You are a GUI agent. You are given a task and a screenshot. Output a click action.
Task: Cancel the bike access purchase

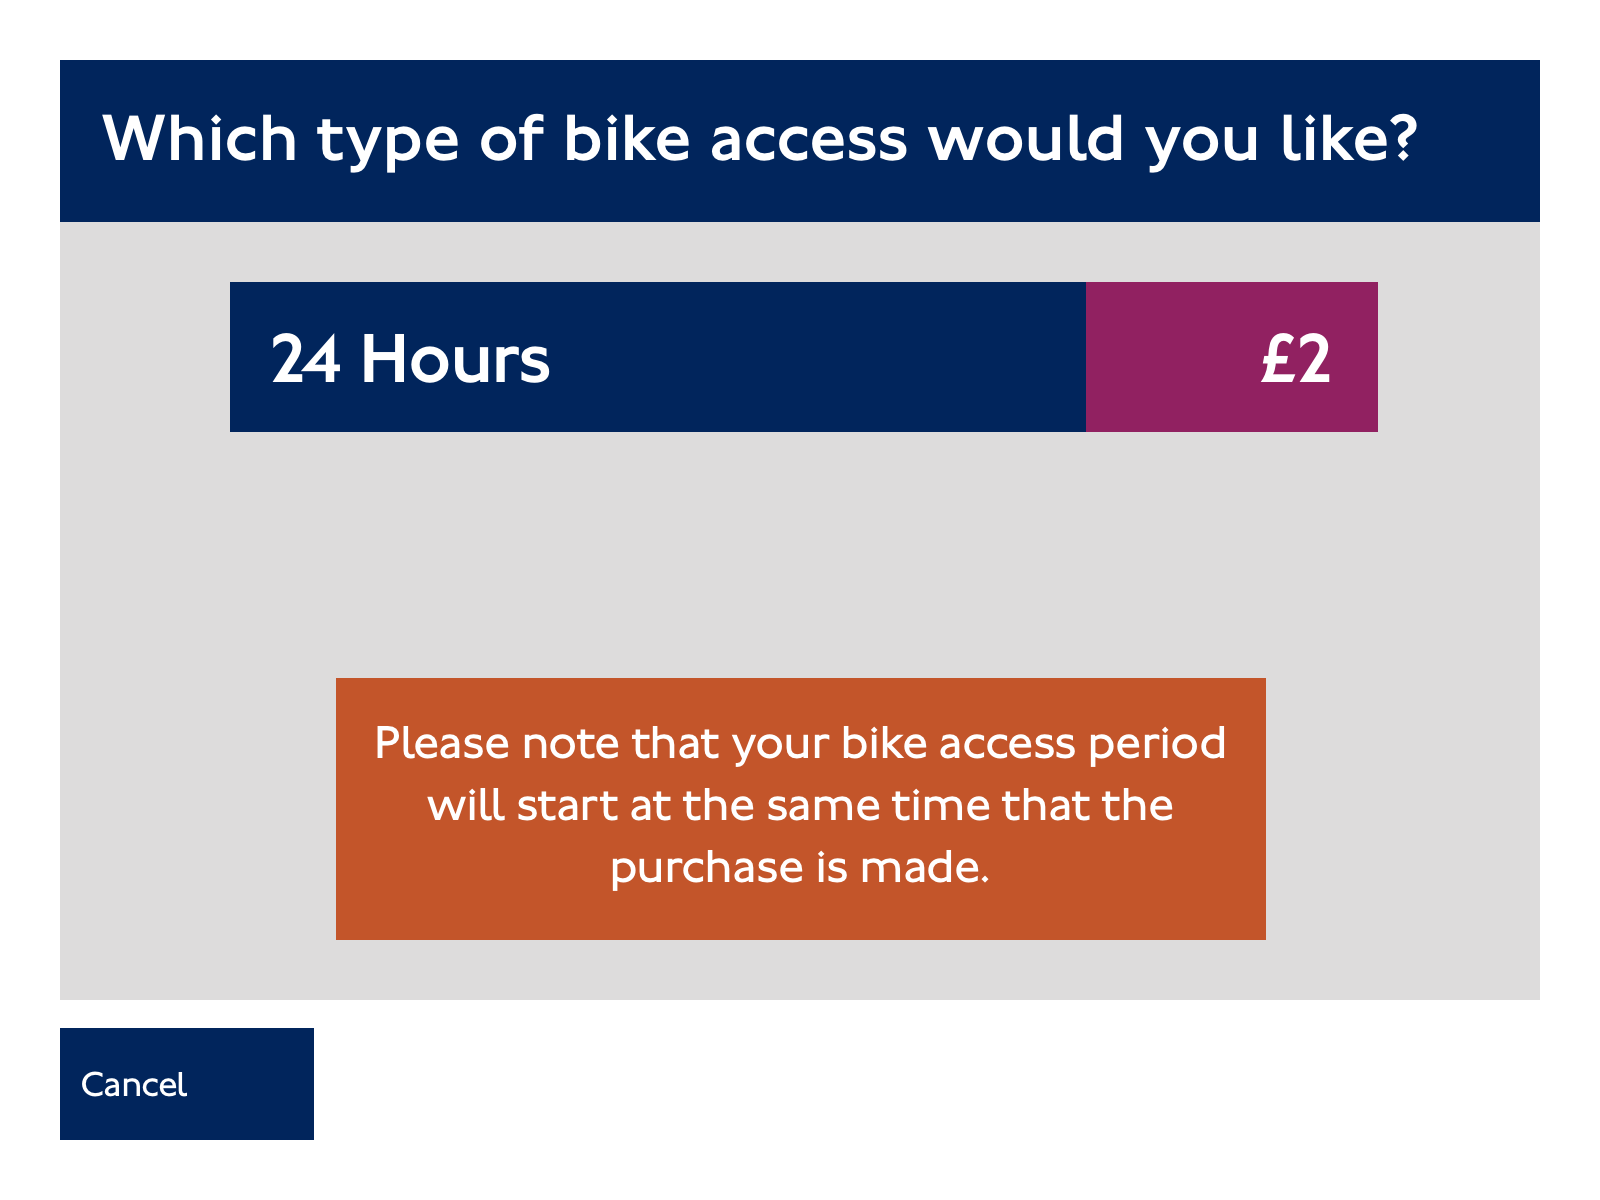(x=187, y=1084)
